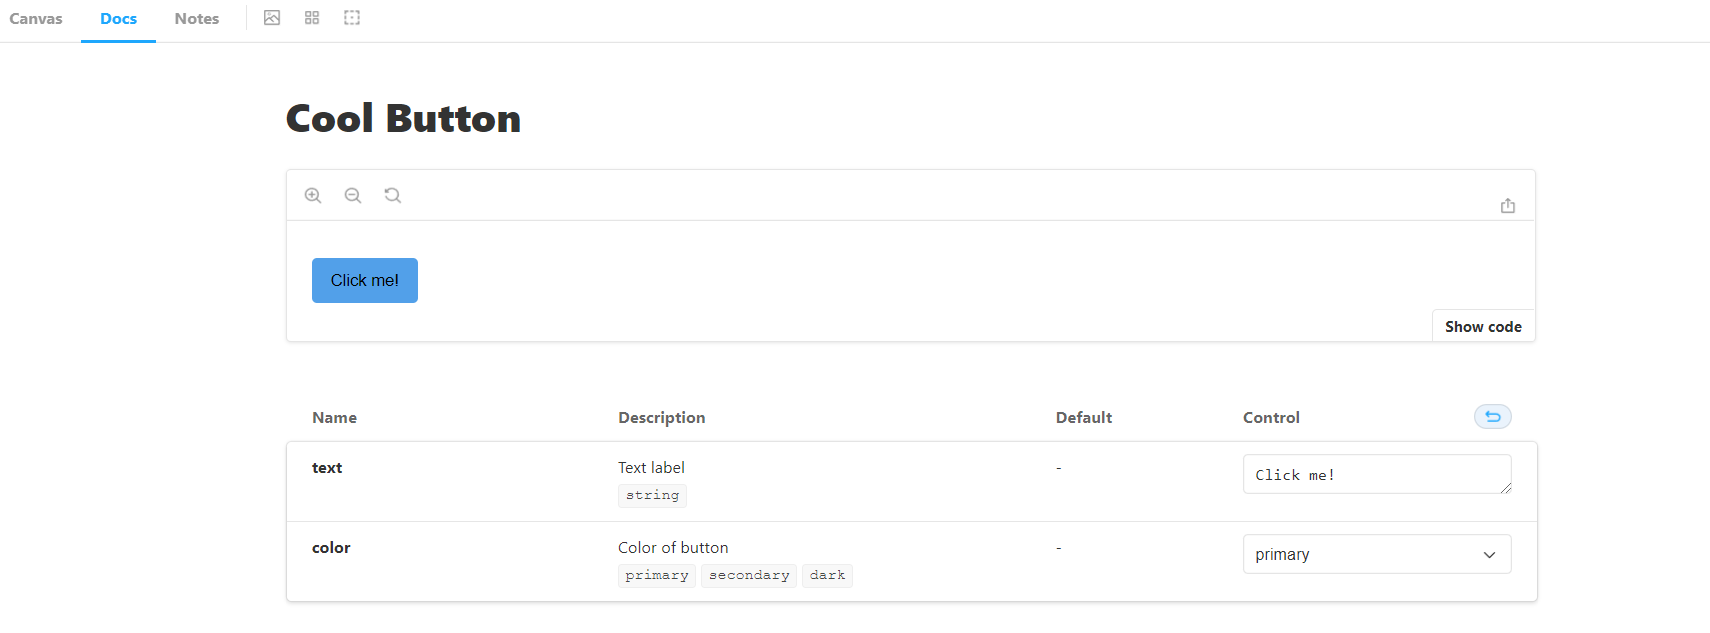Click inside the text control input
The width and height of the screenshot is (1710, 633).
1376,474
